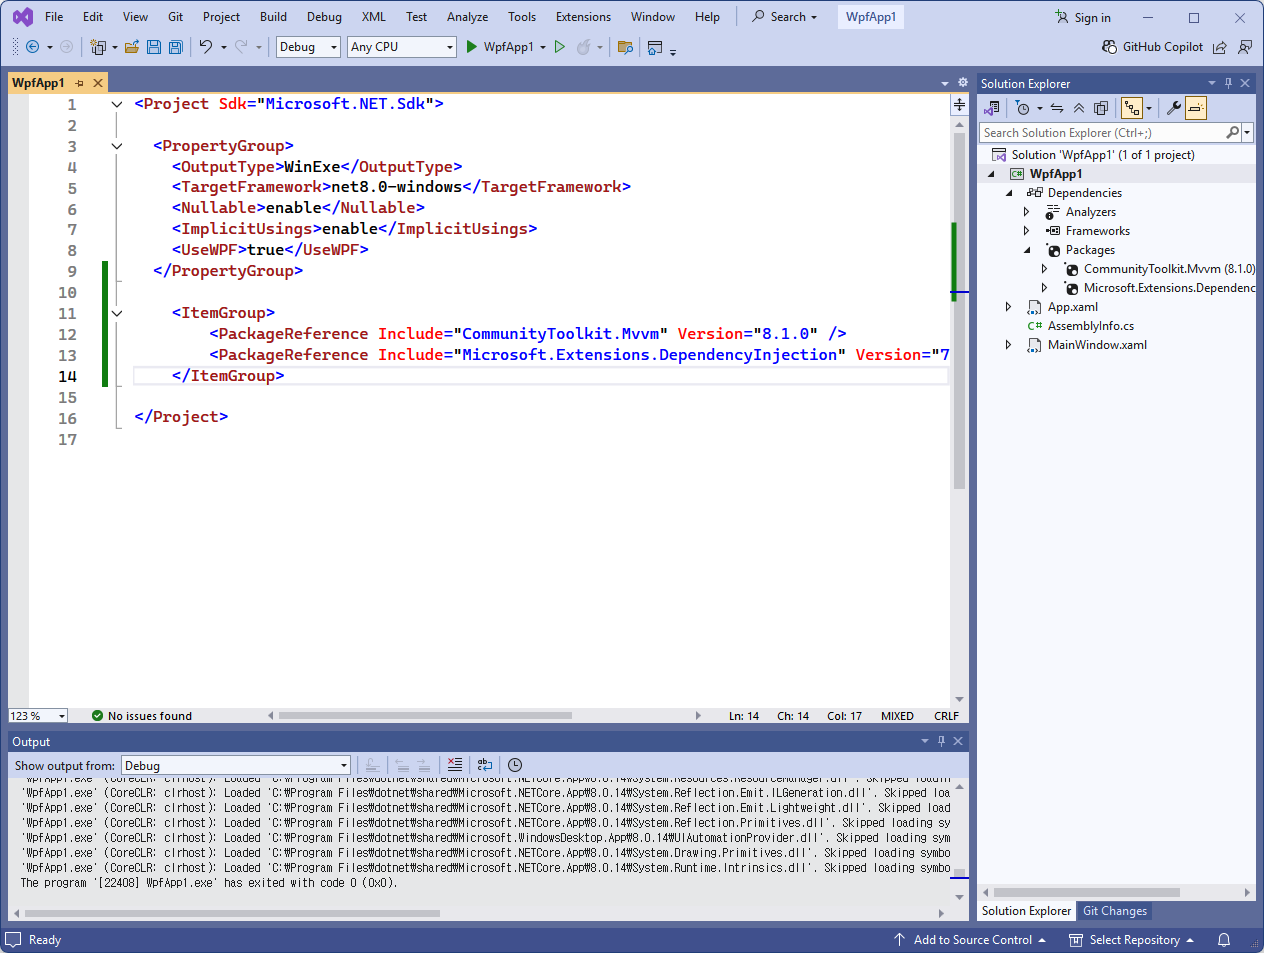Image resolution: width=1264 pixels, height=953 pixels.
Task: Toggle Show All Files in Solution Explorer
Action: click(x=1101, y=108)
